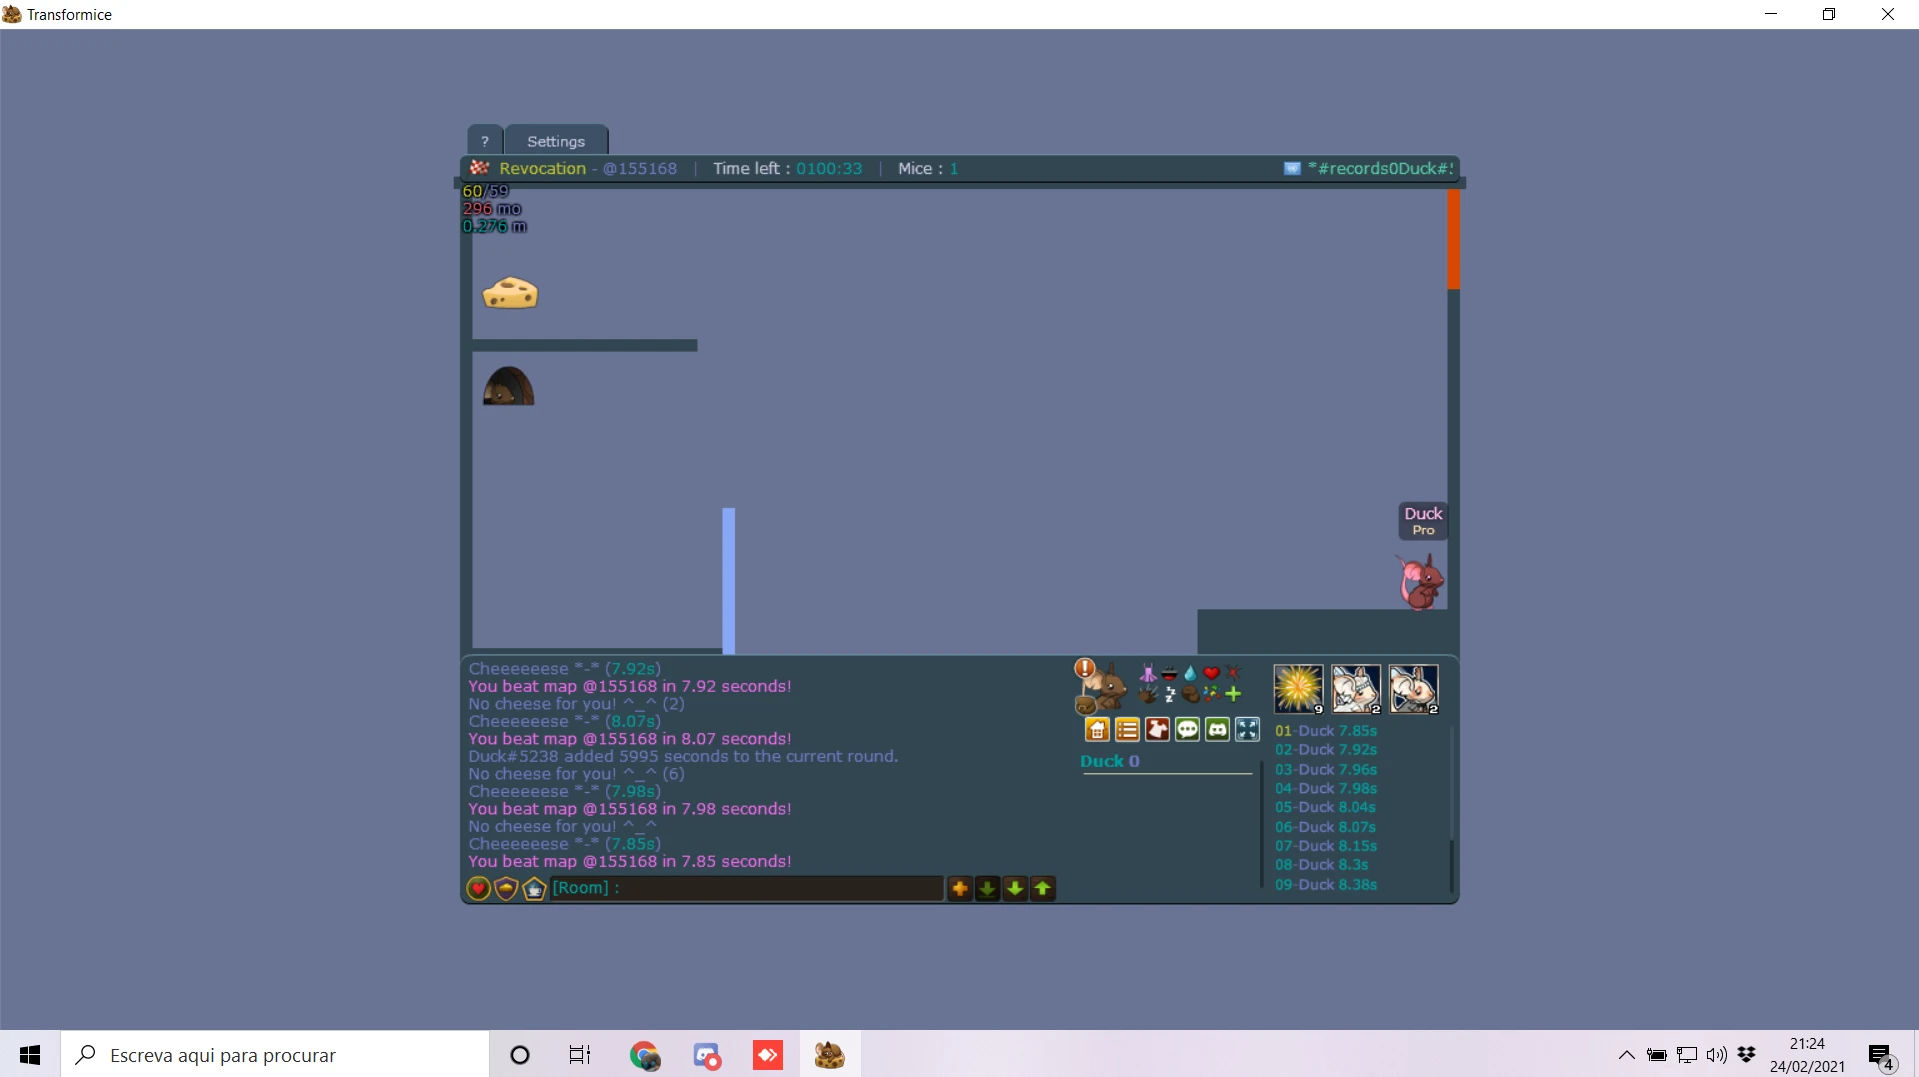Open the volume control in the system tray
The height and width of the screenshot is (1077, 1919).
[x=1717, y=1055]
